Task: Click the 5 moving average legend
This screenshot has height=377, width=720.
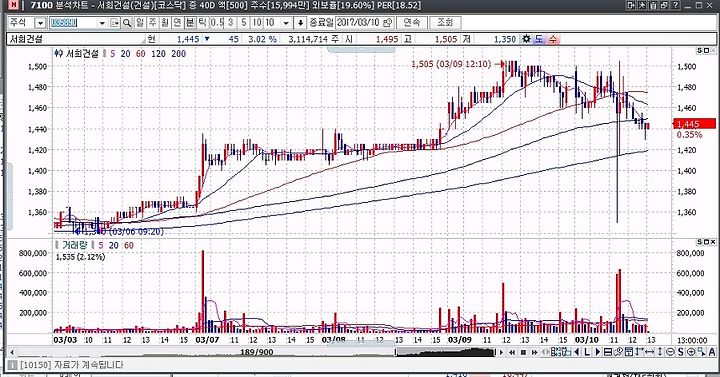Action: (112, 54)
